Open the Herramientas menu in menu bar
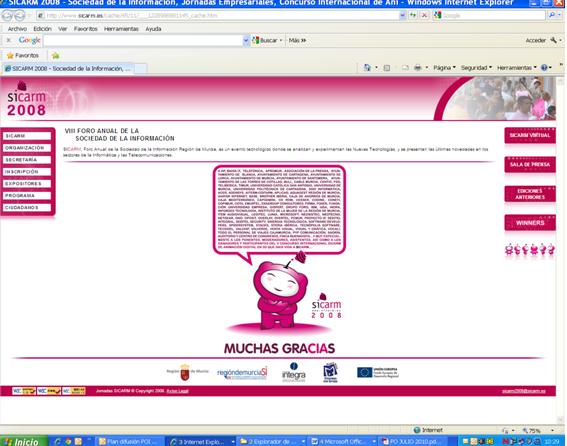567x446 pixels. pos(121,29)
